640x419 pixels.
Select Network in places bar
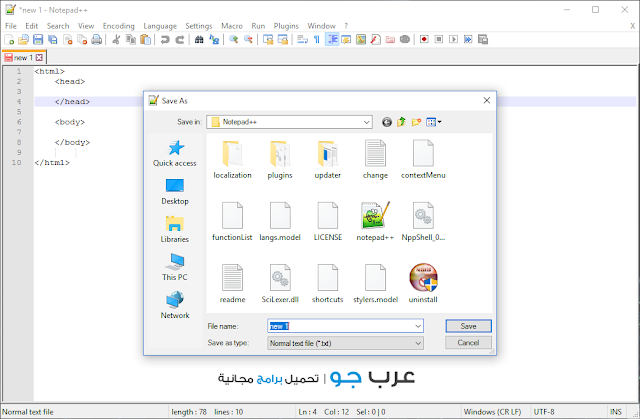[x=175, y=305]
